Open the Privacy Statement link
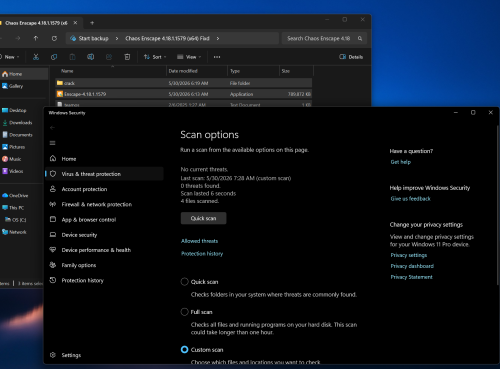The height and width of the screenshot is (369, 500). (x=411, y=277)
